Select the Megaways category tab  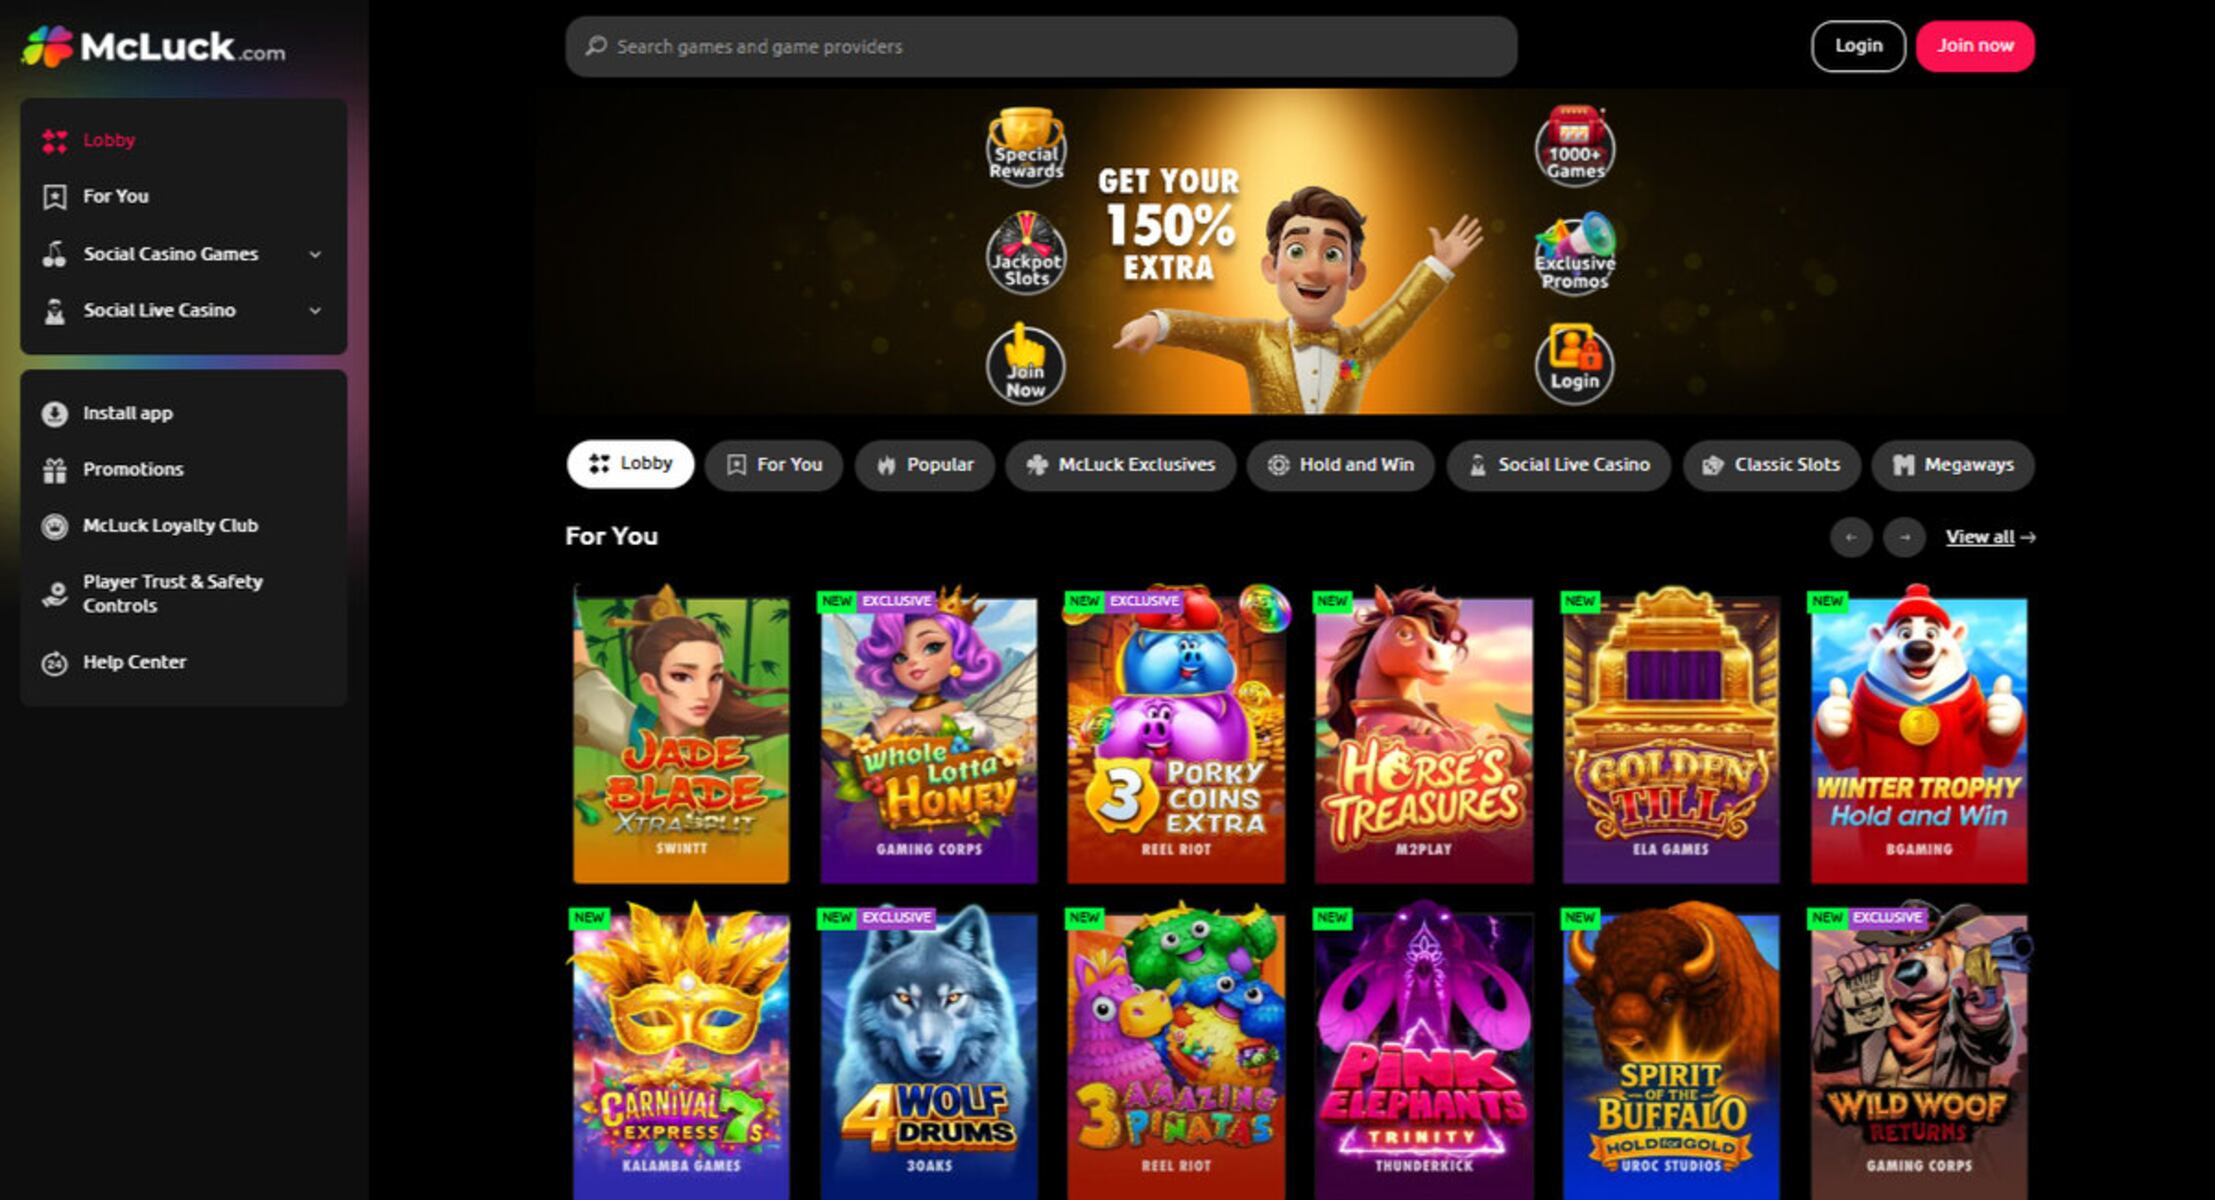click(x=1953, y=465)
